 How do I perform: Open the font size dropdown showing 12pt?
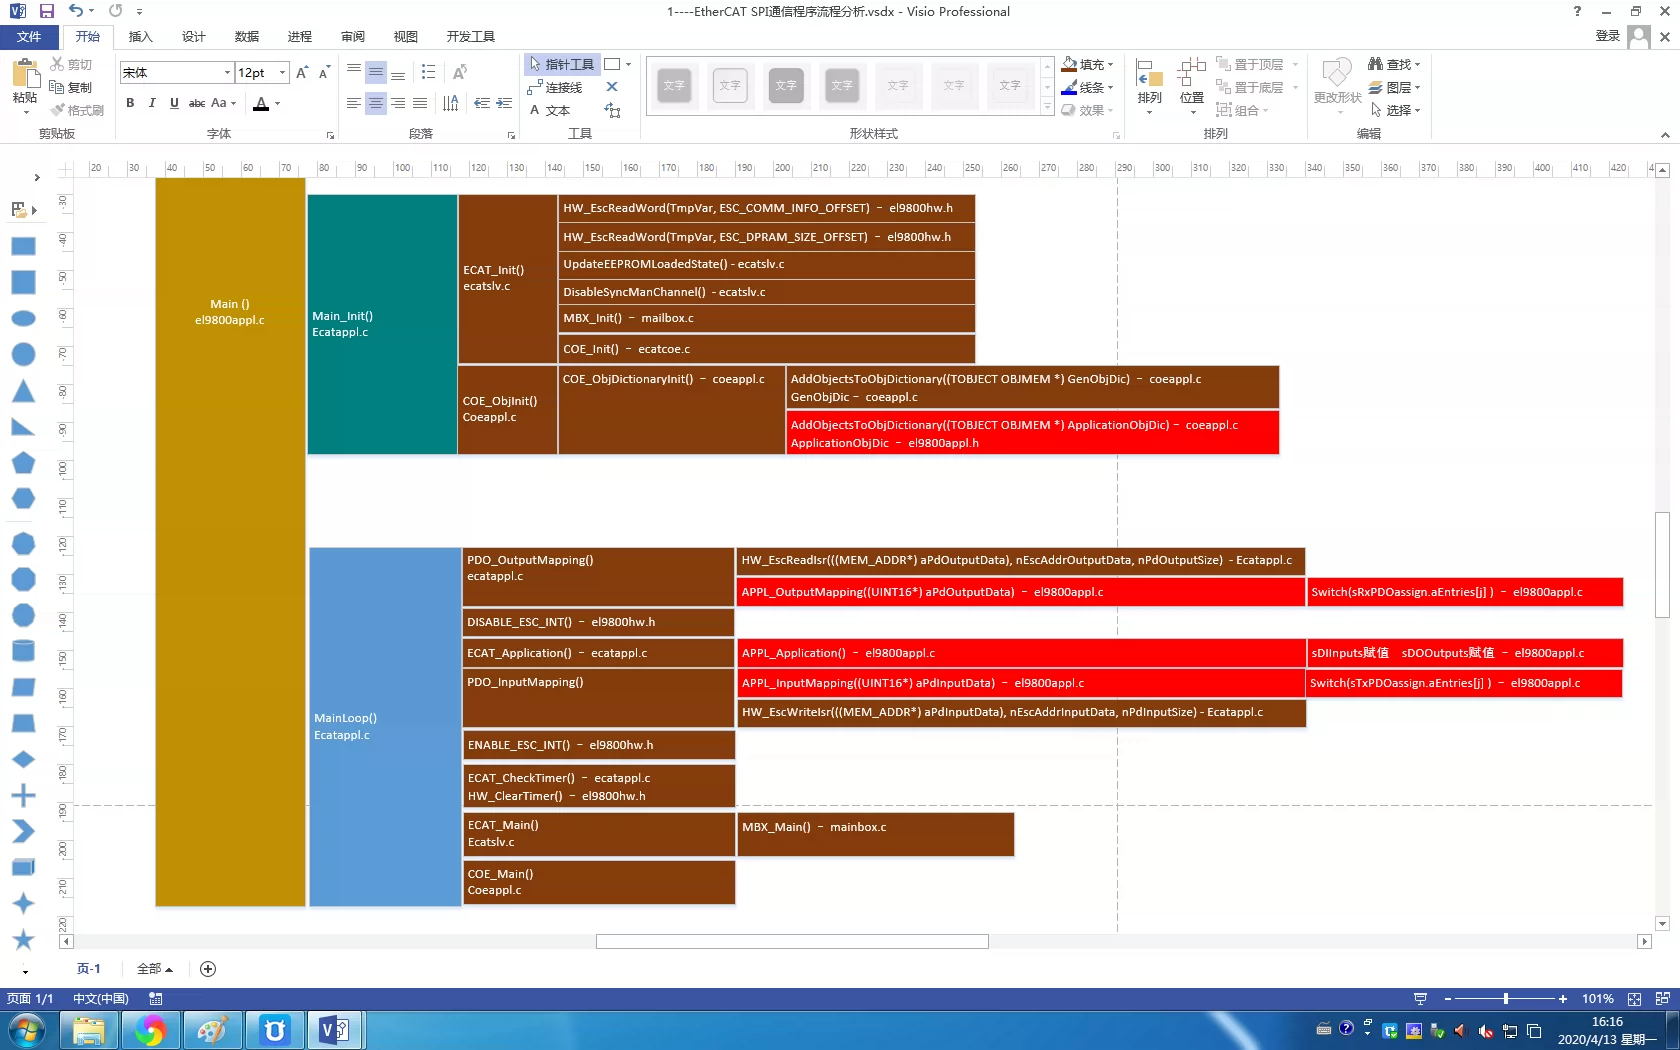[262, 72]
